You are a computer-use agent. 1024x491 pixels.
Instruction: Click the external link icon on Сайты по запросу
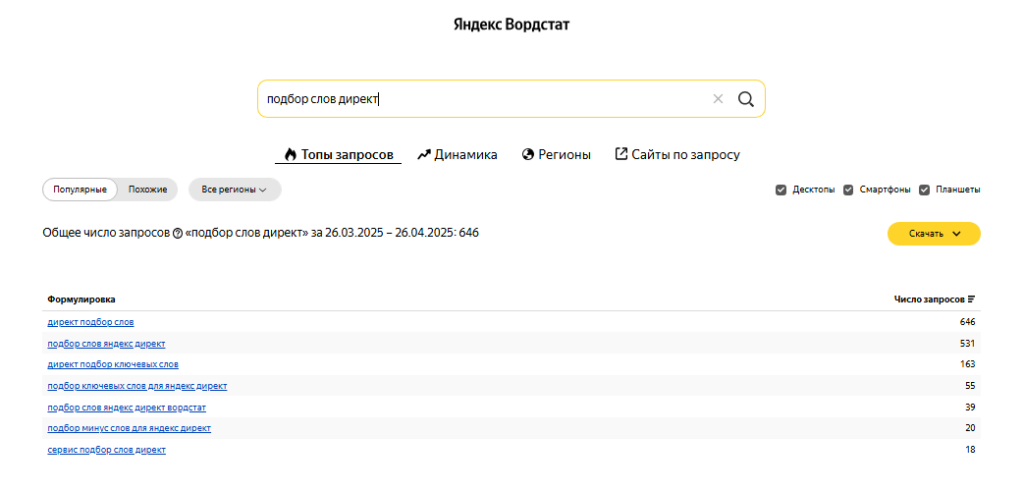point(622,154)
